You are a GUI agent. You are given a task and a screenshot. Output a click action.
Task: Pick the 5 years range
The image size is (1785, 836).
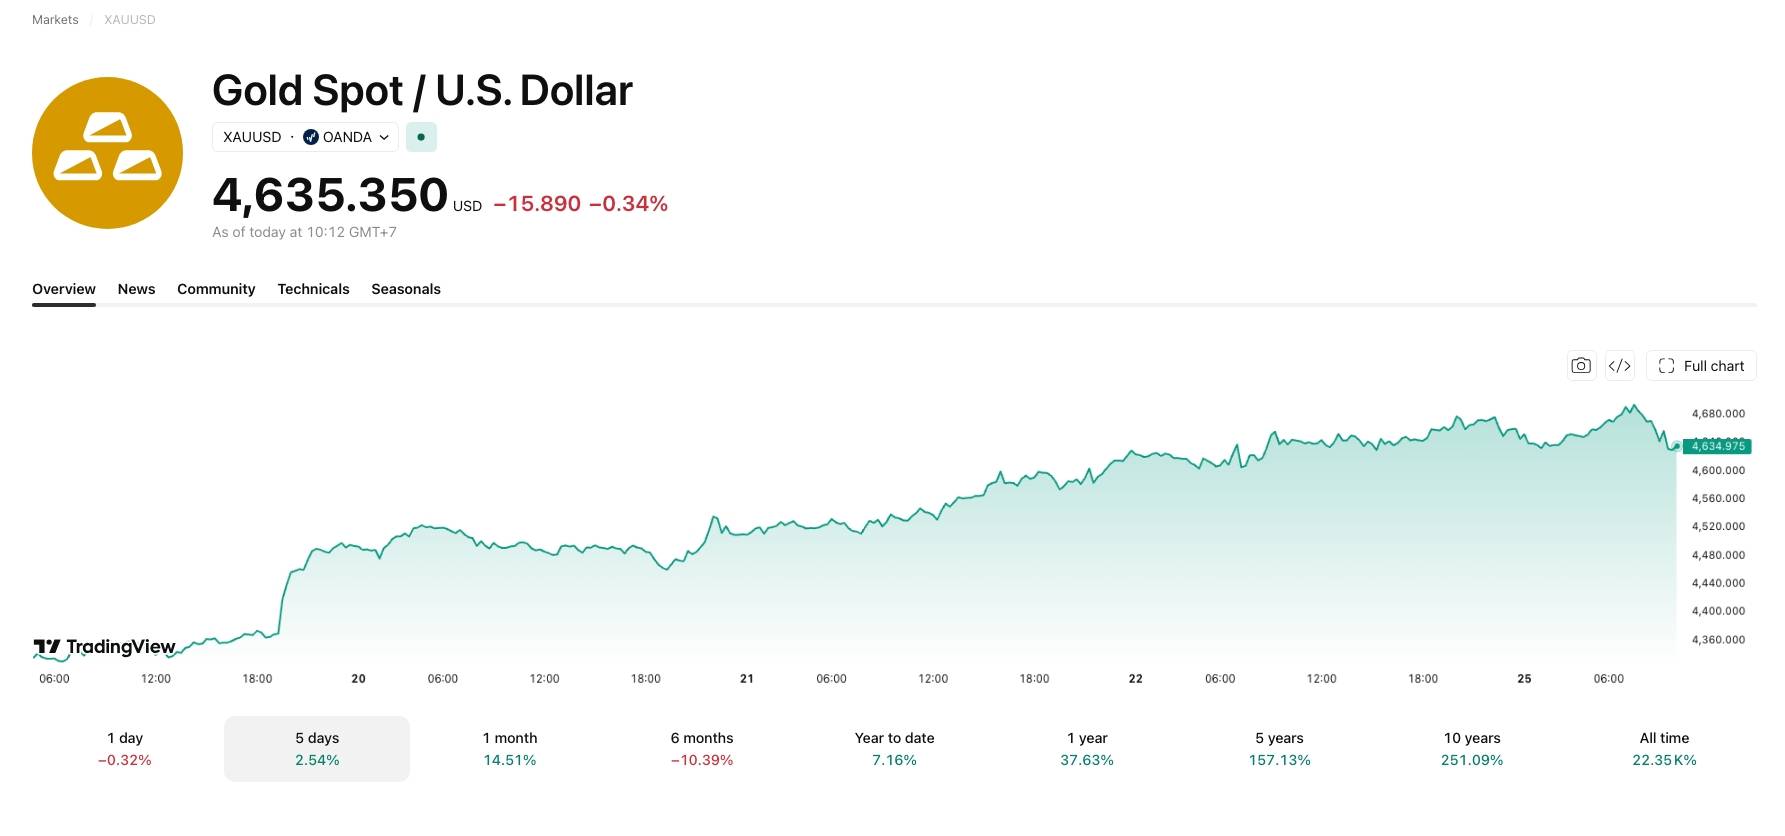(1279, 749)
